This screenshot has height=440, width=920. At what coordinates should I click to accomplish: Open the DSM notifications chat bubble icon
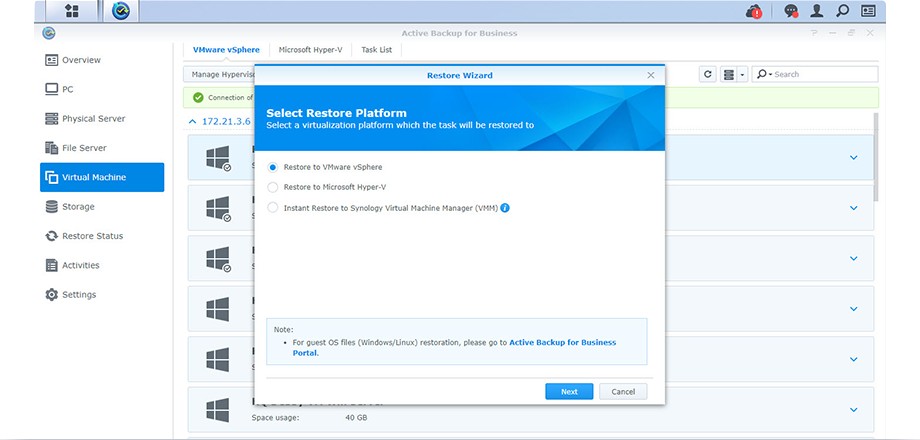click(x=792, y=11)
